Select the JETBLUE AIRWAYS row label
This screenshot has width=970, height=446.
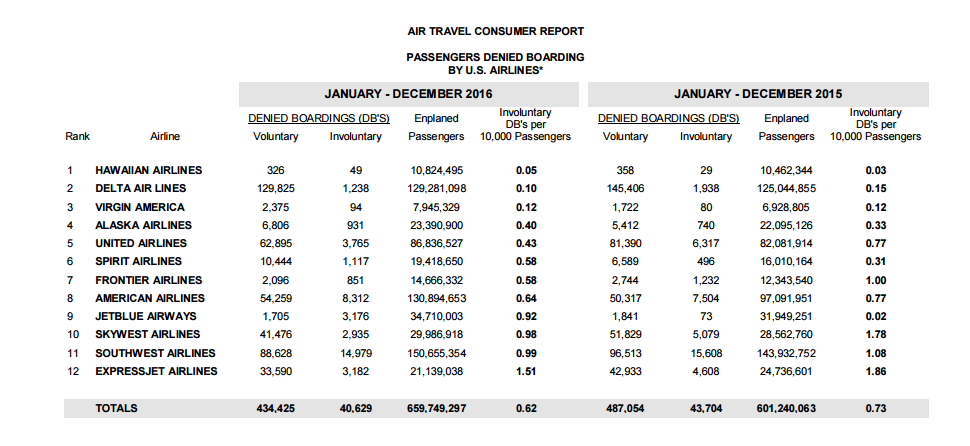(x=145, y=316)
